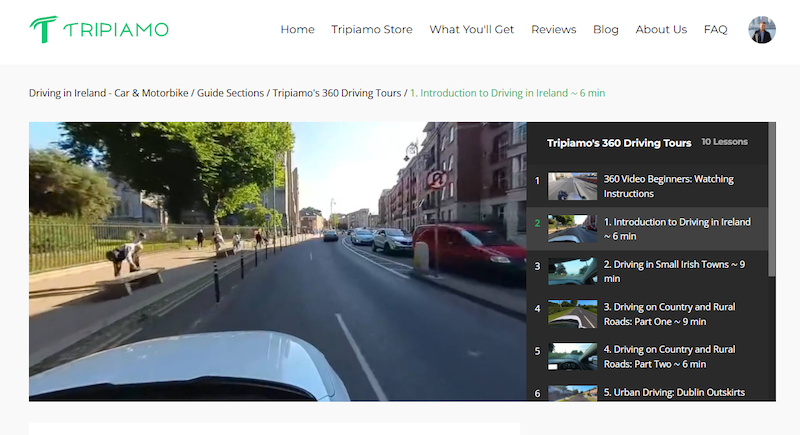Viewport: 800px width, 435px height.
Task: Visit the About Us page
Action: (661, 30)
